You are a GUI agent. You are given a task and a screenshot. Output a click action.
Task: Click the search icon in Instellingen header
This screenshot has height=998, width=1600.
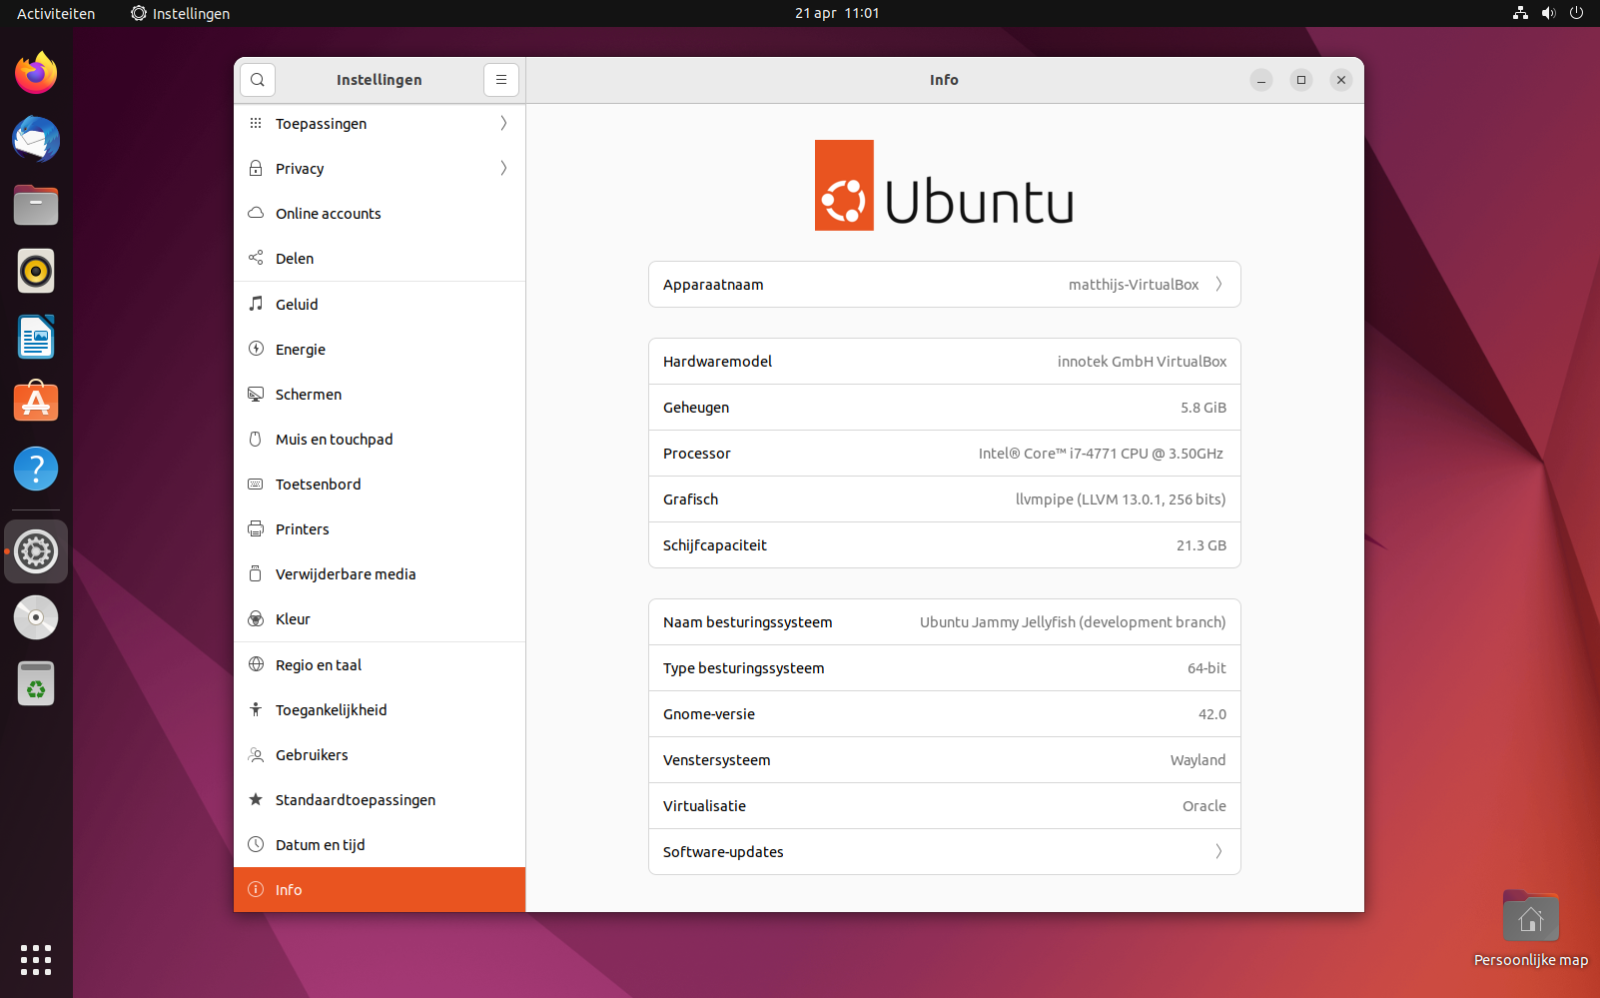point(257,80)
